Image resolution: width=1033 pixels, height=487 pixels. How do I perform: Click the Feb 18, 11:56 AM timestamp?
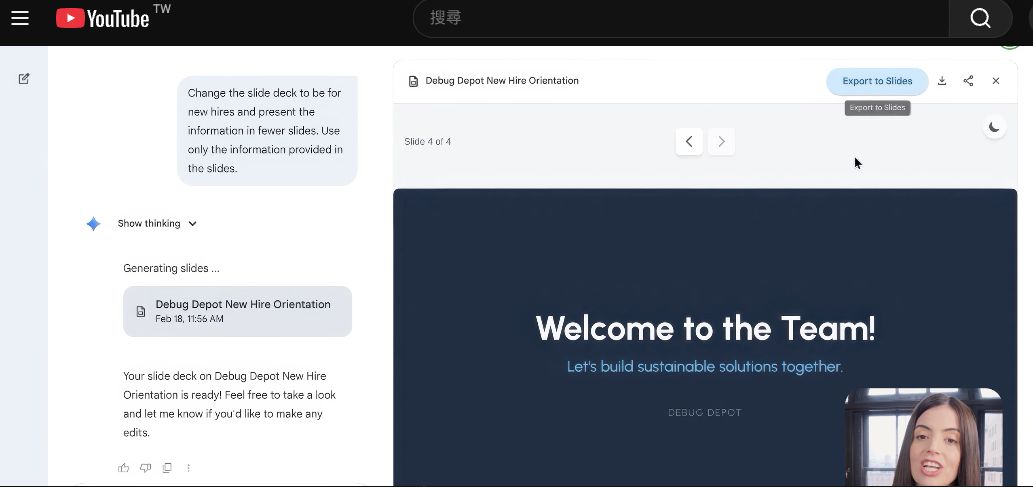(x=190, y=319)
